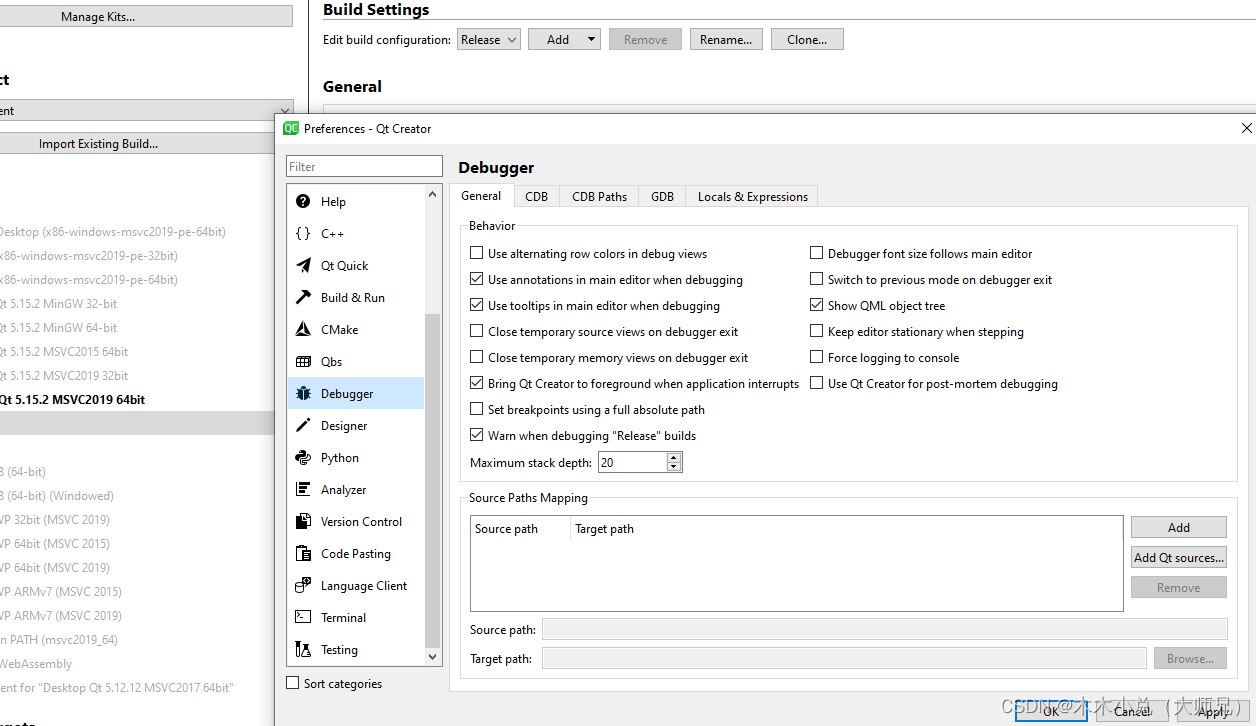Open the Qbs category icon

coord(303,361)
